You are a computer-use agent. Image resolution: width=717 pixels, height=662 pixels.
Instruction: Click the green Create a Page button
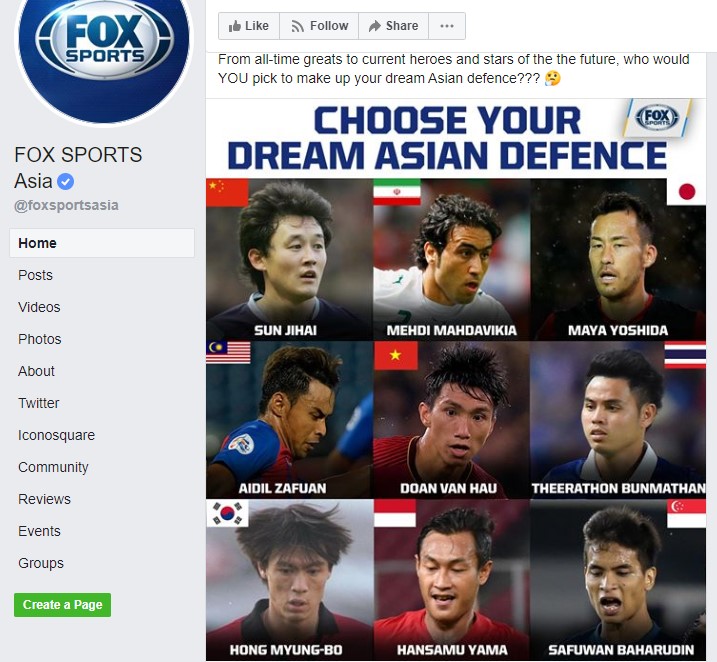coord(62,605)
